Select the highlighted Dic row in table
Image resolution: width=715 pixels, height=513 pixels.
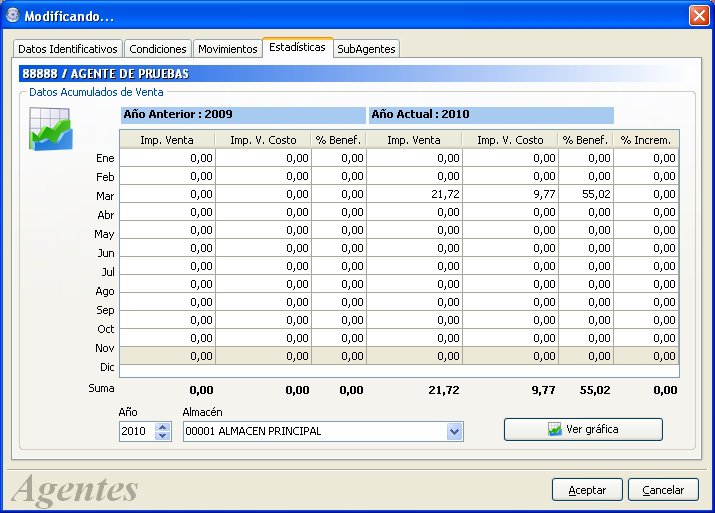pyautogui.click(x=399, y=356)
